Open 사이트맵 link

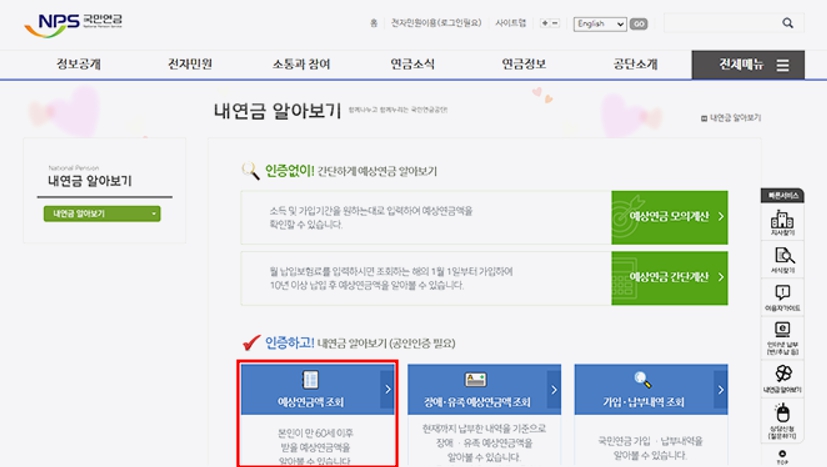point(511,23)
